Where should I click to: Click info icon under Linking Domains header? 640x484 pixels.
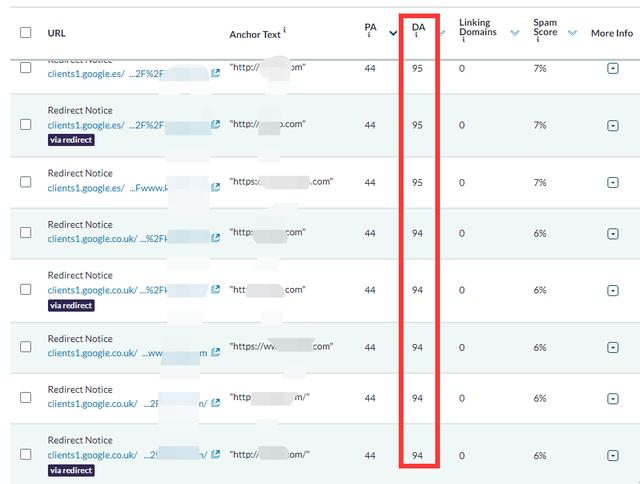463,40
